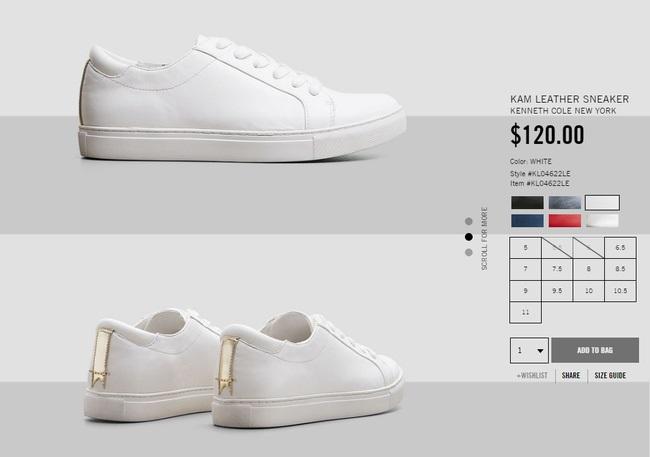Screen dimensions: 650x457
Task: Click the Add to Bag button
Action: 595,350
